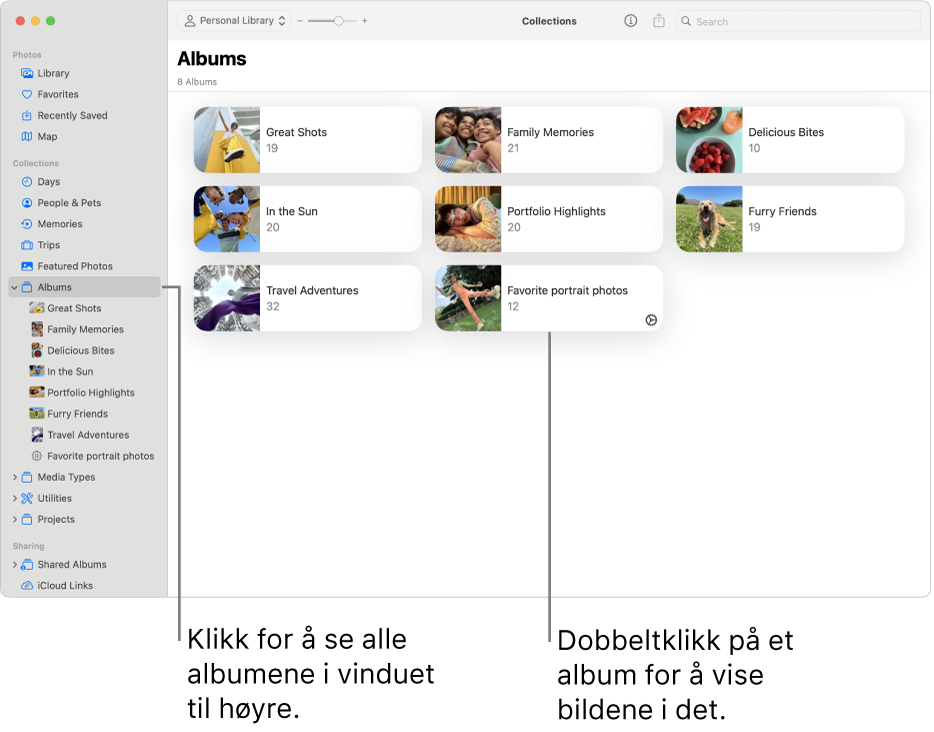
Task: Select the Favorite portrait photos album thumbnail
Action: point(468,298)
